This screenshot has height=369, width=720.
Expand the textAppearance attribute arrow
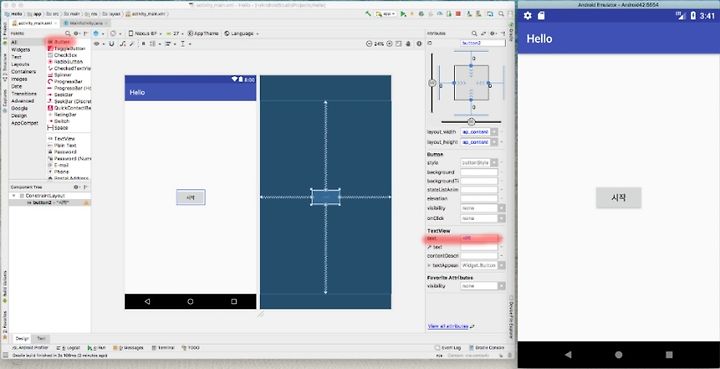tap(429, 265)
